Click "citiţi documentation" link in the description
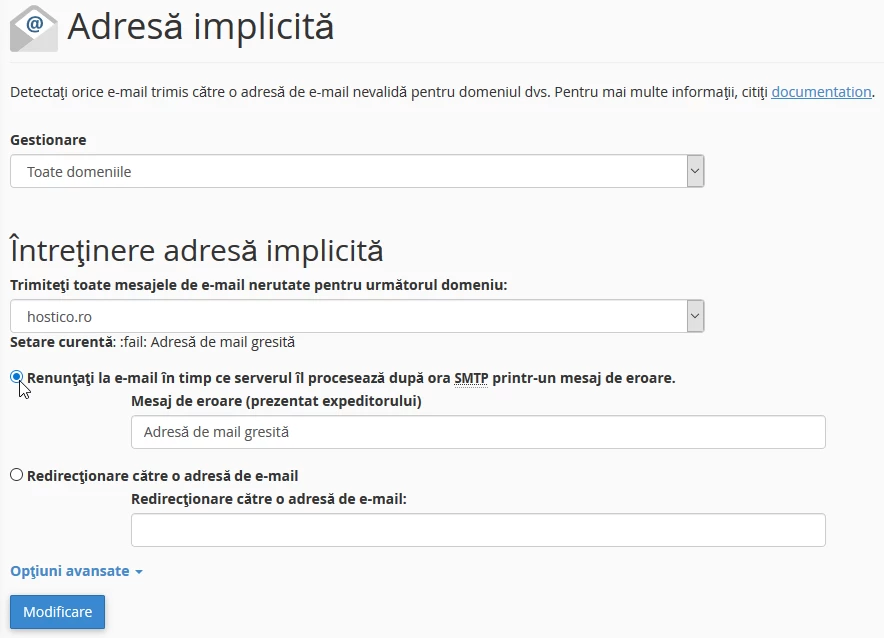The image size is (884, 638). click(x=820, y=91)
